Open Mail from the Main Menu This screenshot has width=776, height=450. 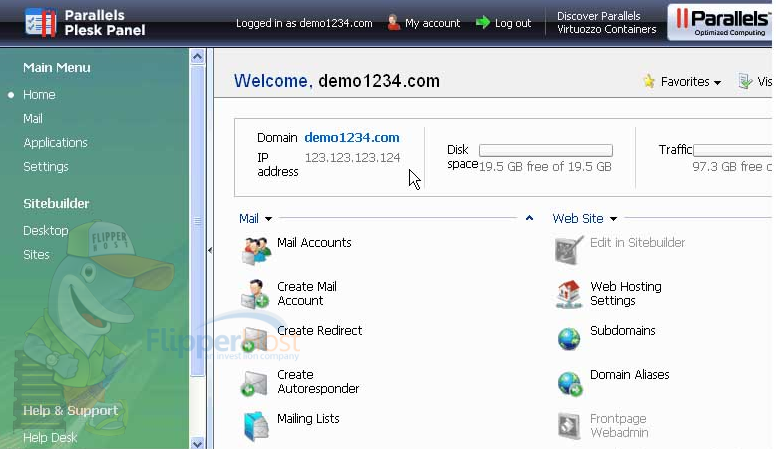[33, 119]
